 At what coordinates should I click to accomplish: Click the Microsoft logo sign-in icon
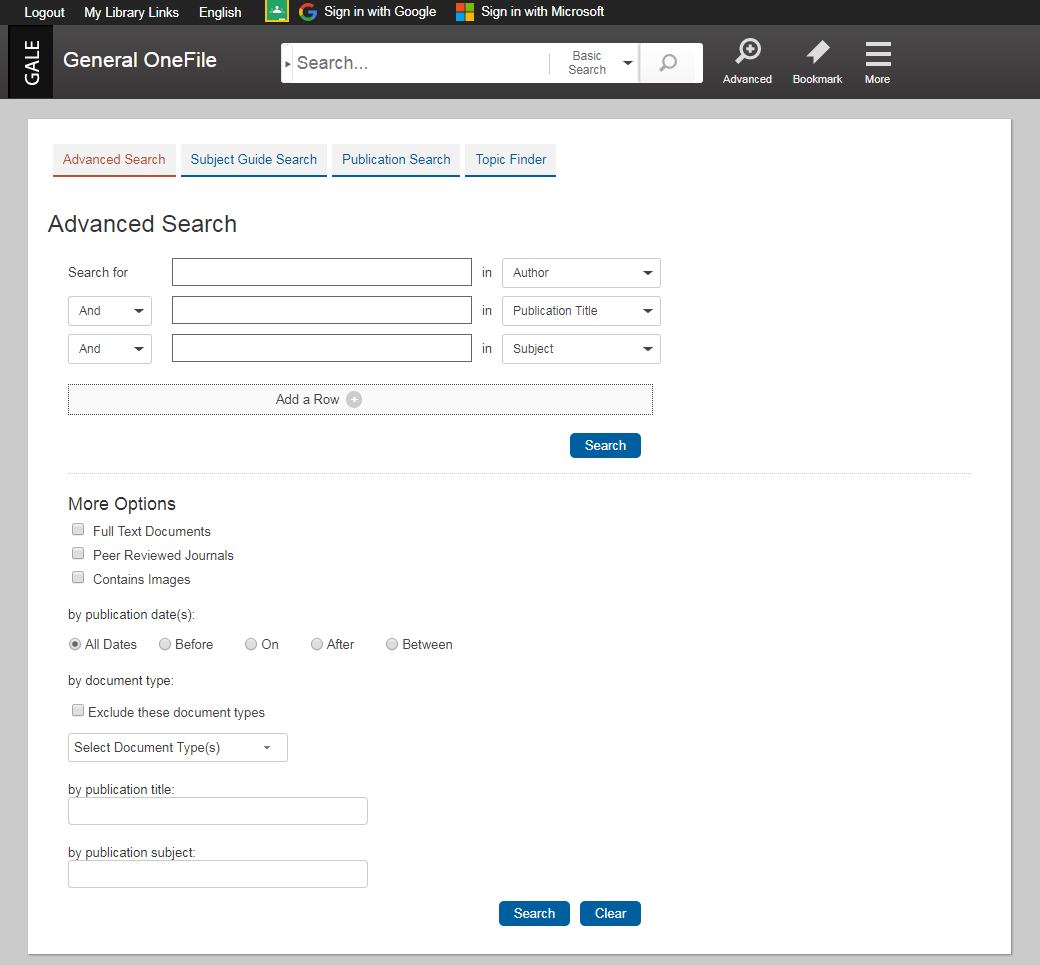click(x=465, y=12)
